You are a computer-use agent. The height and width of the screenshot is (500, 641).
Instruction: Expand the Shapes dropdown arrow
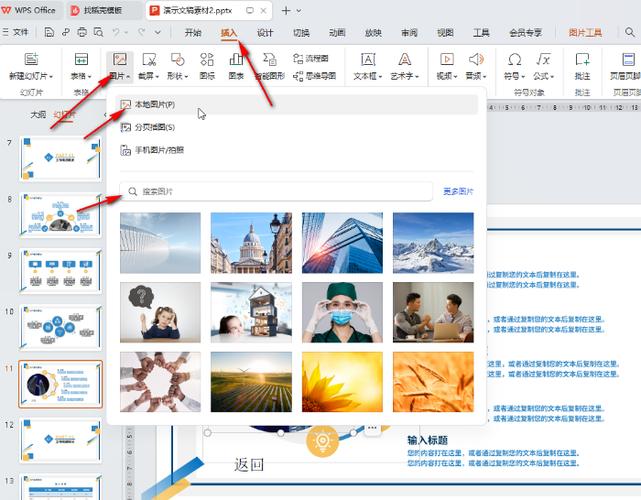[186, 76]
